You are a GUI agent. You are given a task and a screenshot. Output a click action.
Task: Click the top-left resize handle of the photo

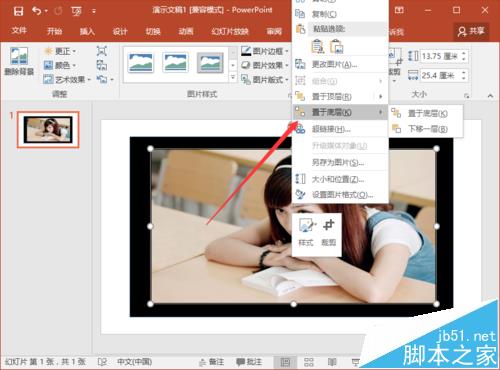tap(150, 148)
